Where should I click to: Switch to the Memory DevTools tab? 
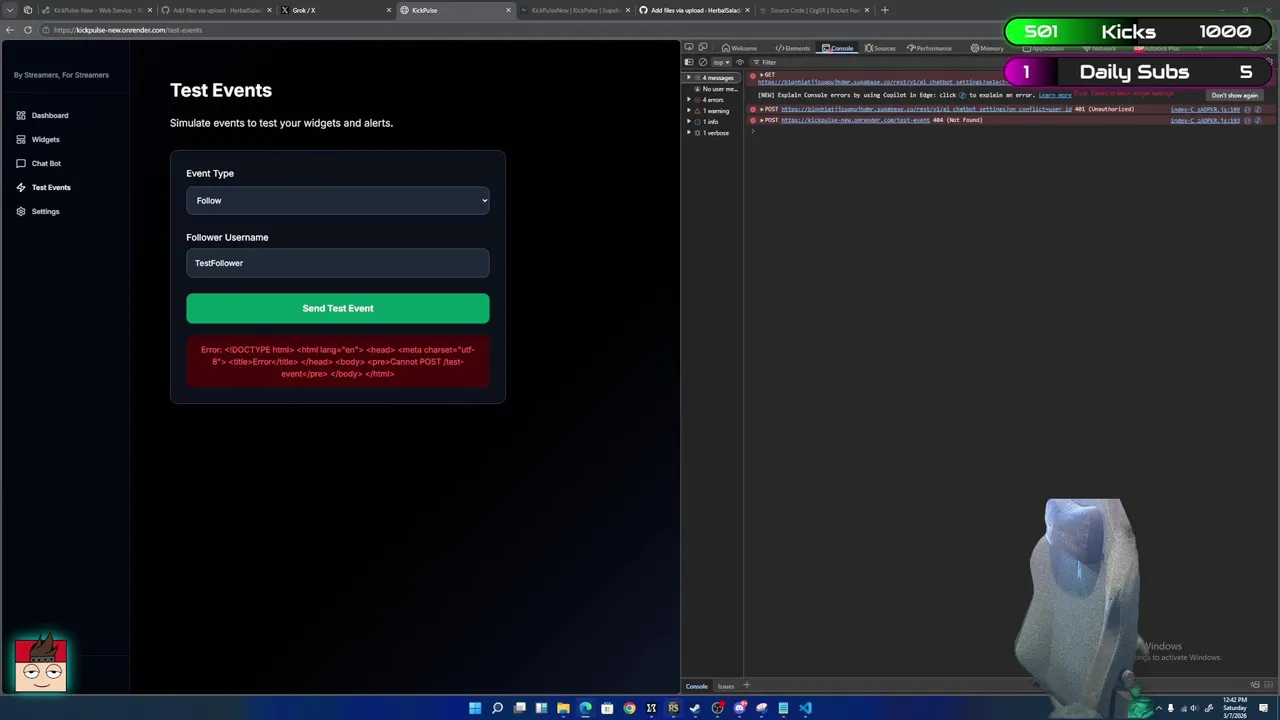click(x=987, y=48)
